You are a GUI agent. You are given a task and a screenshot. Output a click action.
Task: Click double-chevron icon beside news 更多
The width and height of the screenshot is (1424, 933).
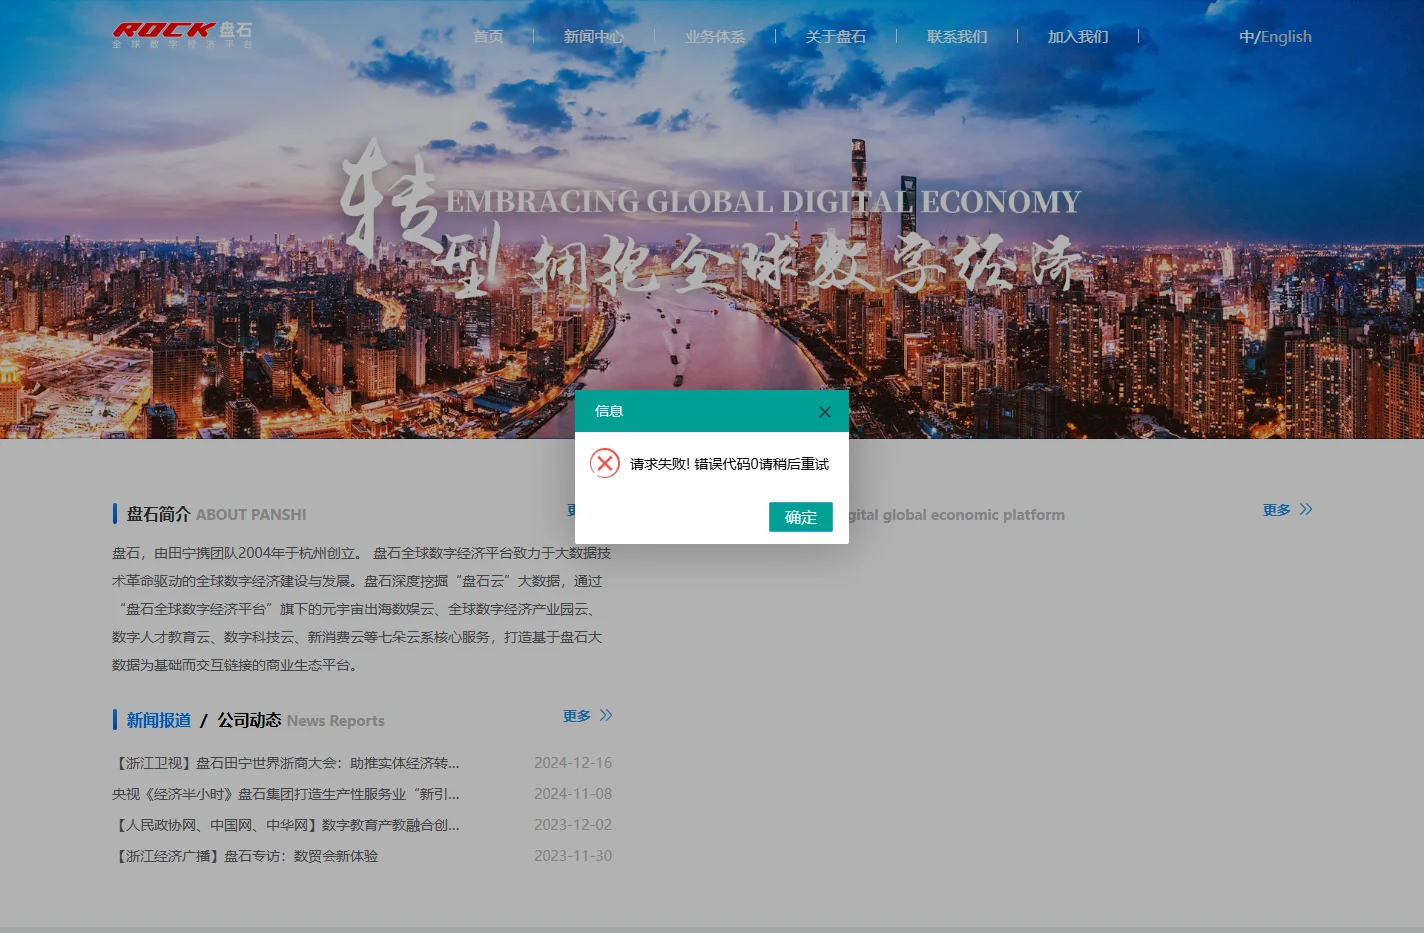pos(606,716)
